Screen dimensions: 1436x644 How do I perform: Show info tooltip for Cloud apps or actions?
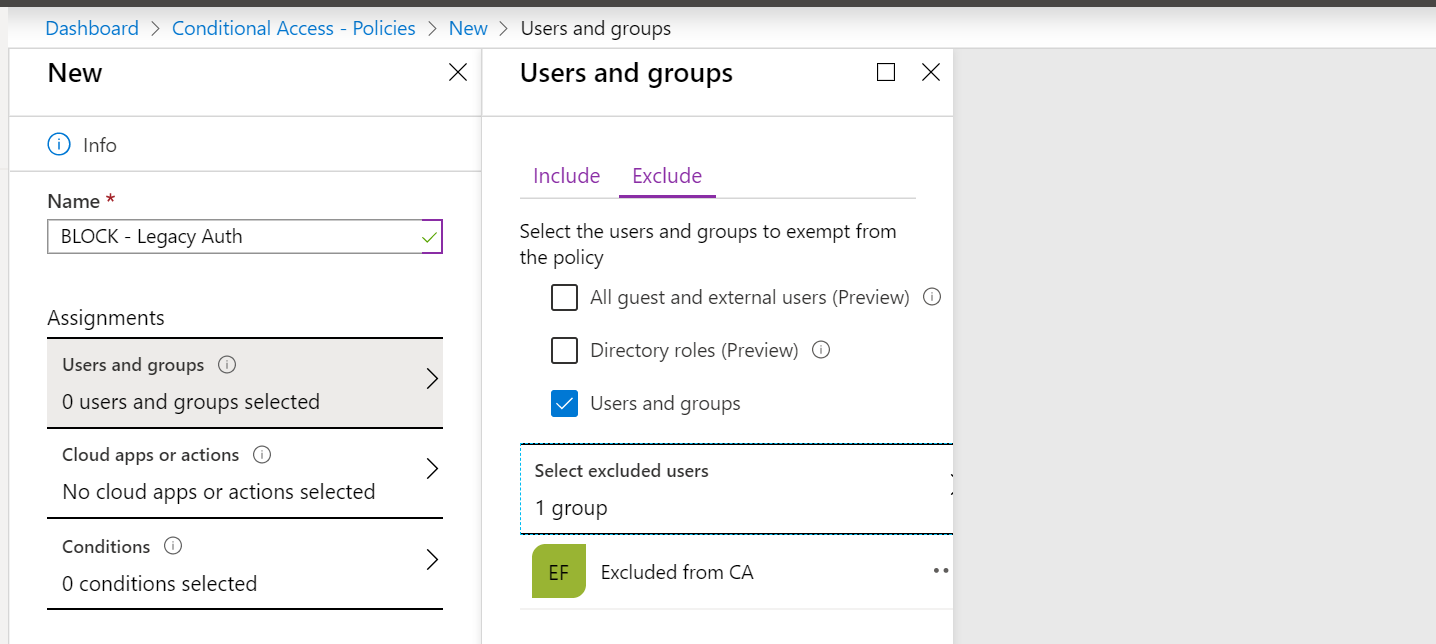tap(262, 455)
